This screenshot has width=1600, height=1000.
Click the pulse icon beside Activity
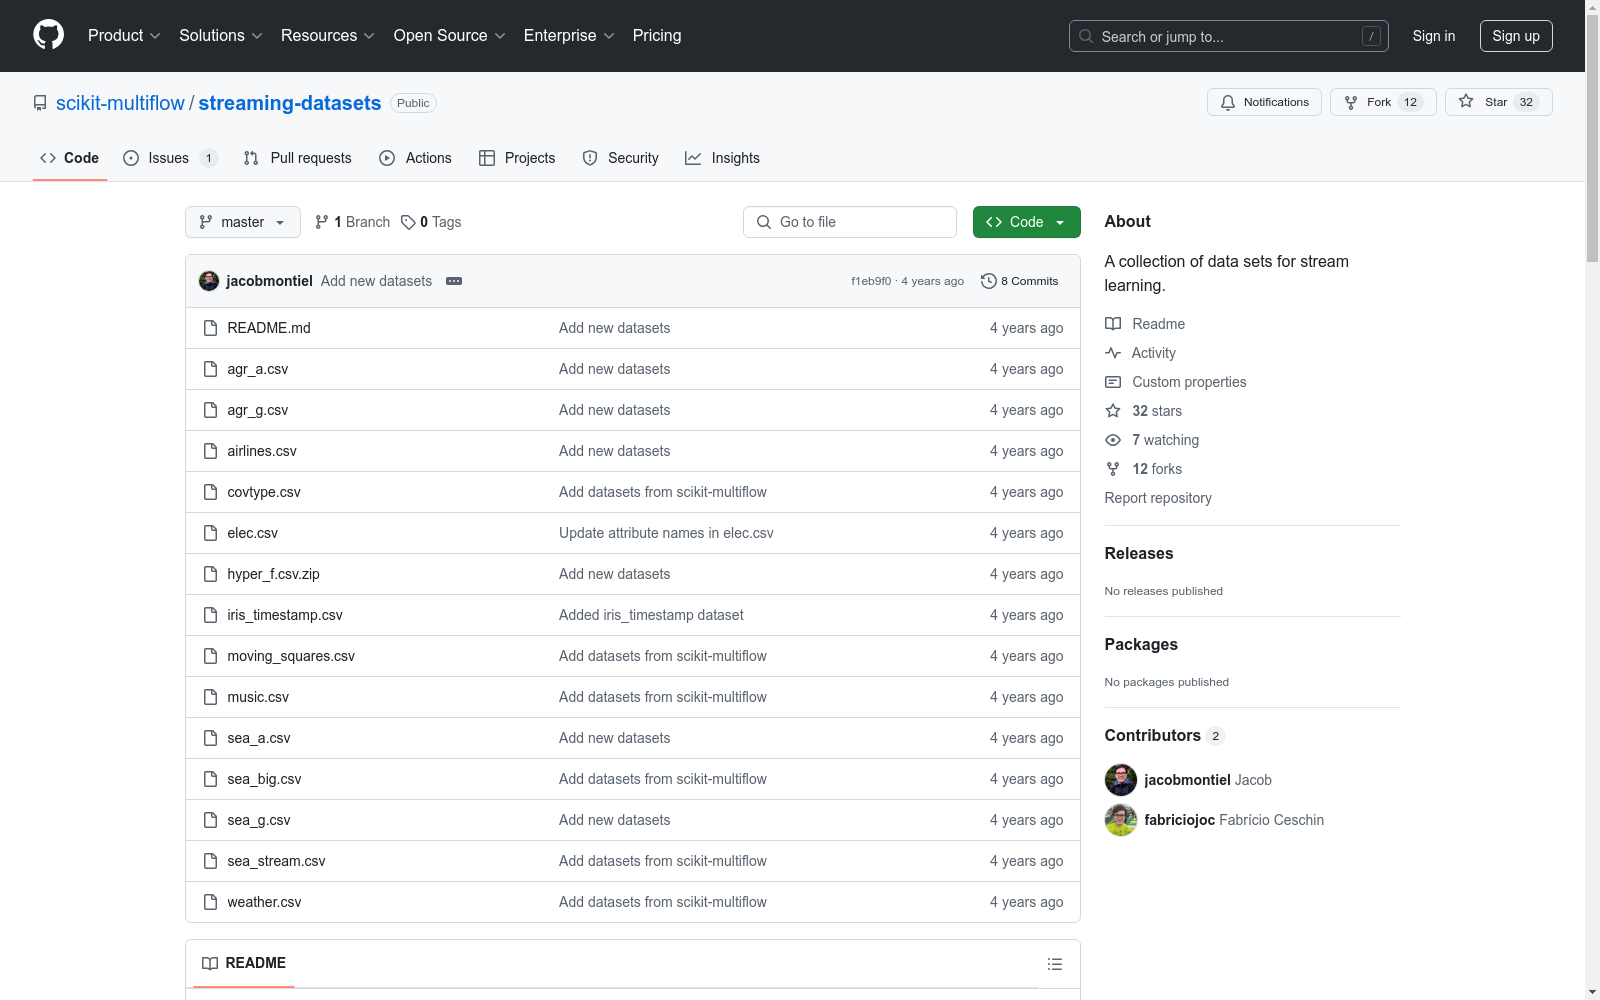click(x=1113, y=353)
